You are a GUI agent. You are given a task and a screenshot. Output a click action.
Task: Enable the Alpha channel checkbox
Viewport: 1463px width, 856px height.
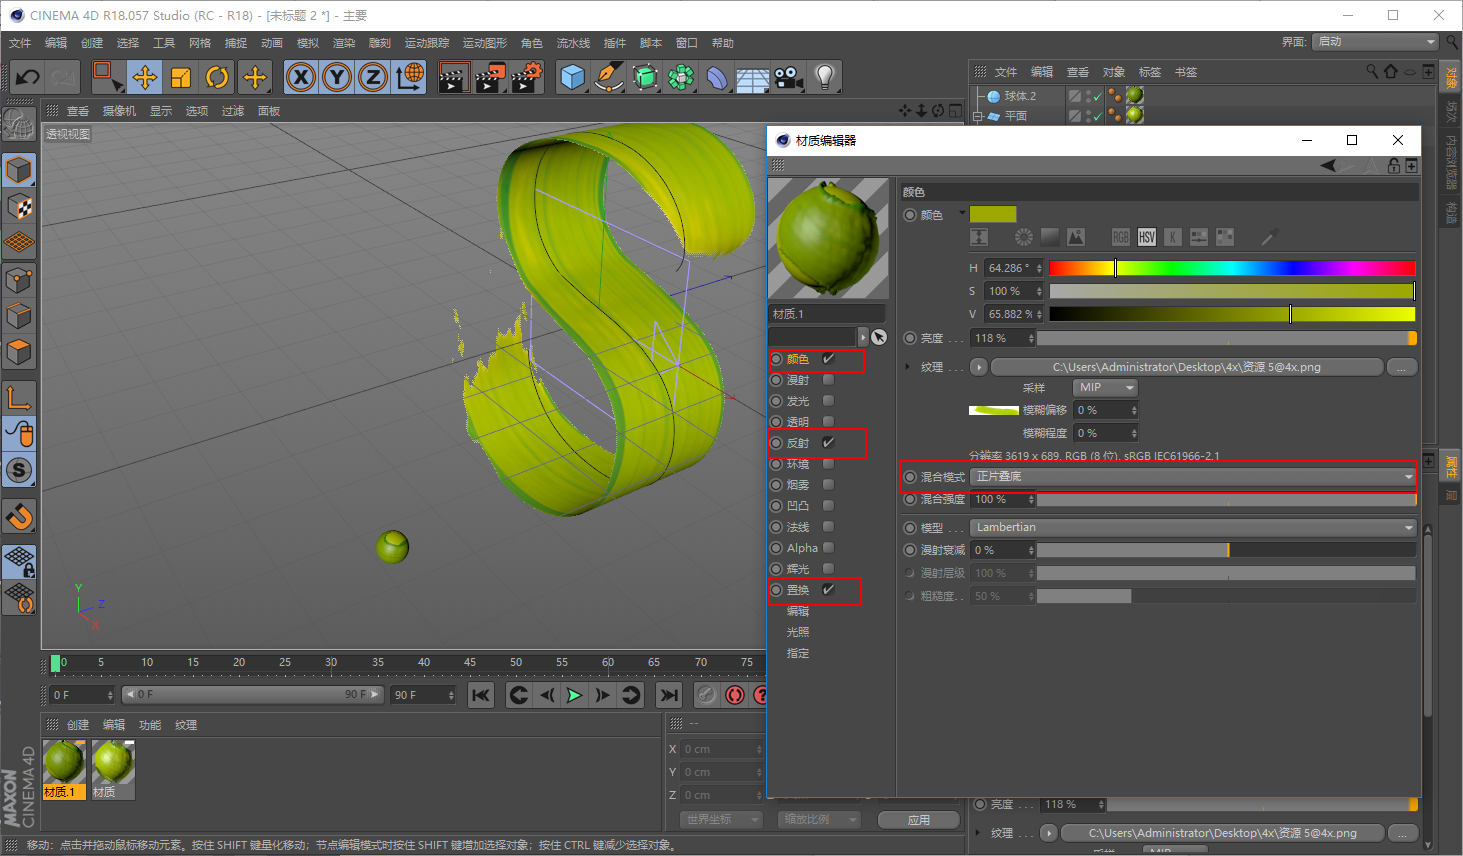point(828,548)
